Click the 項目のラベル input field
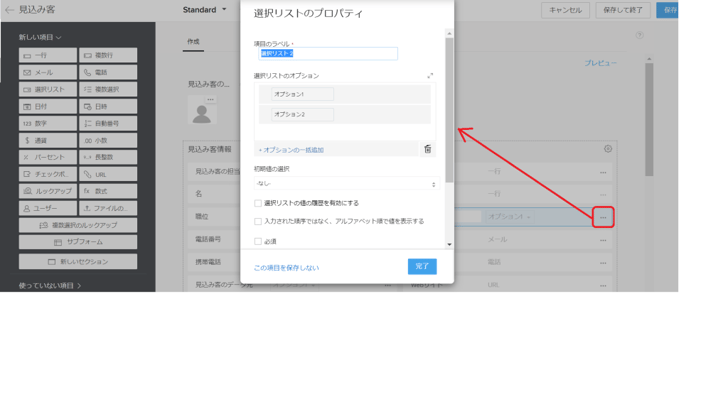 [x=327, y=54]
